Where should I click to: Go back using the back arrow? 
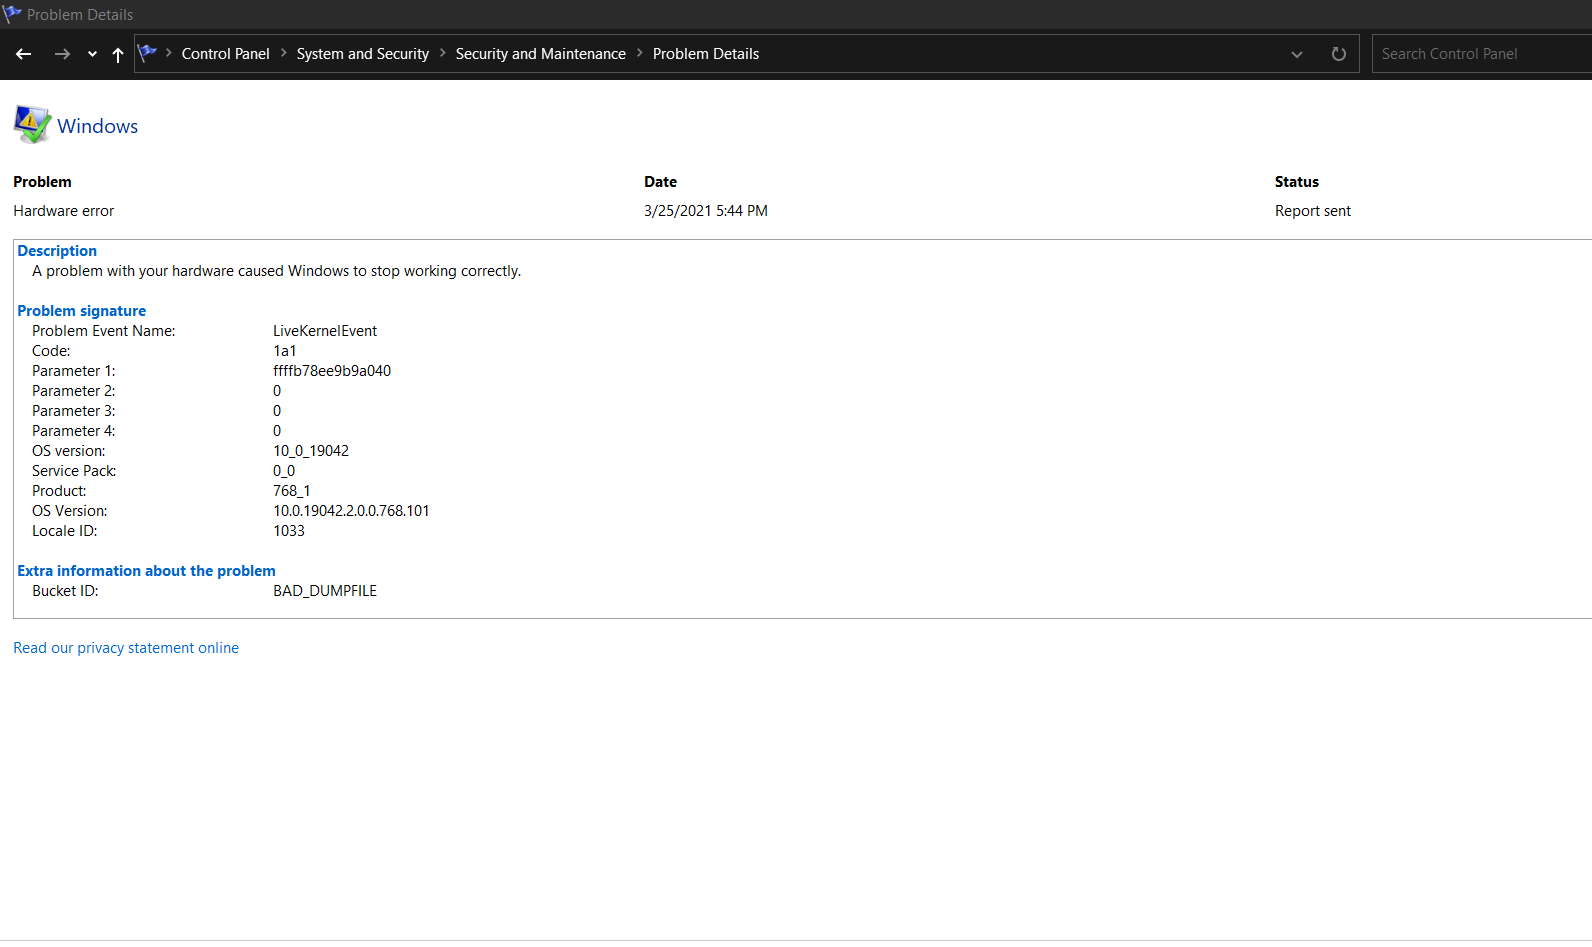[24, 54]
